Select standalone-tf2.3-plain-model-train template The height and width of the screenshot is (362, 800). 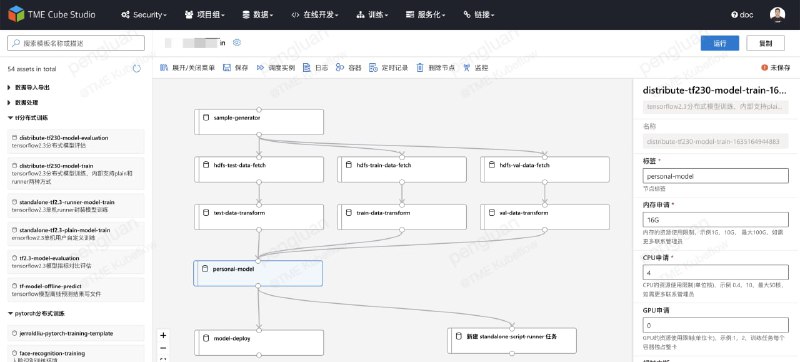[x=76, y=234]
